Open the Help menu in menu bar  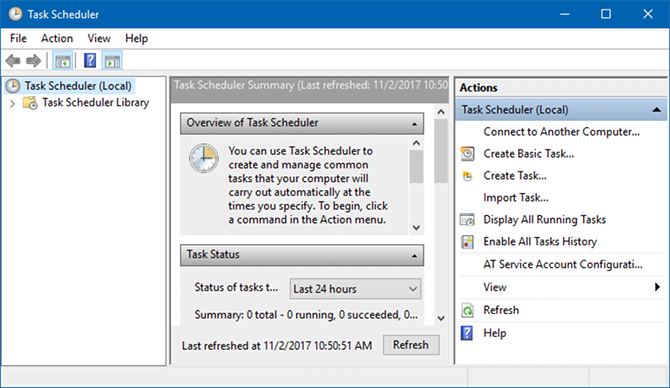(136, 38)
